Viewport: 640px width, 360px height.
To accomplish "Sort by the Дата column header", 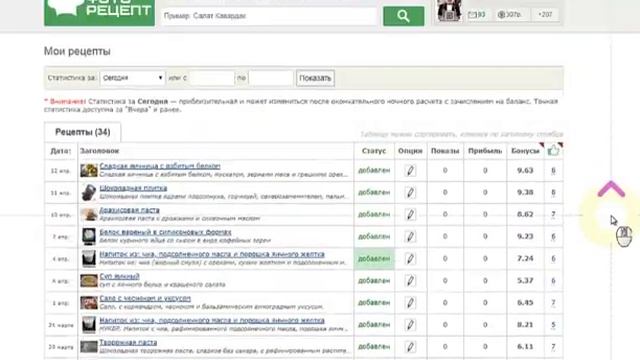I will (x=60, y=151).
